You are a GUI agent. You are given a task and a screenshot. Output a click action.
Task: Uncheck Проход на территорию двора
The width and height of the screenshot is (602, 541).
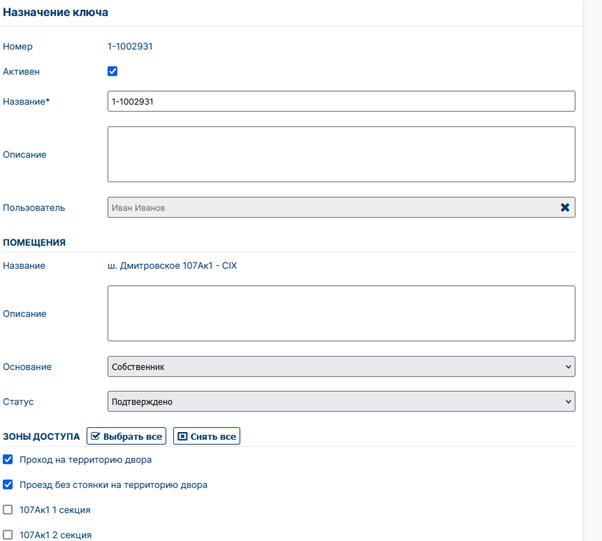(x=8, y=460)
